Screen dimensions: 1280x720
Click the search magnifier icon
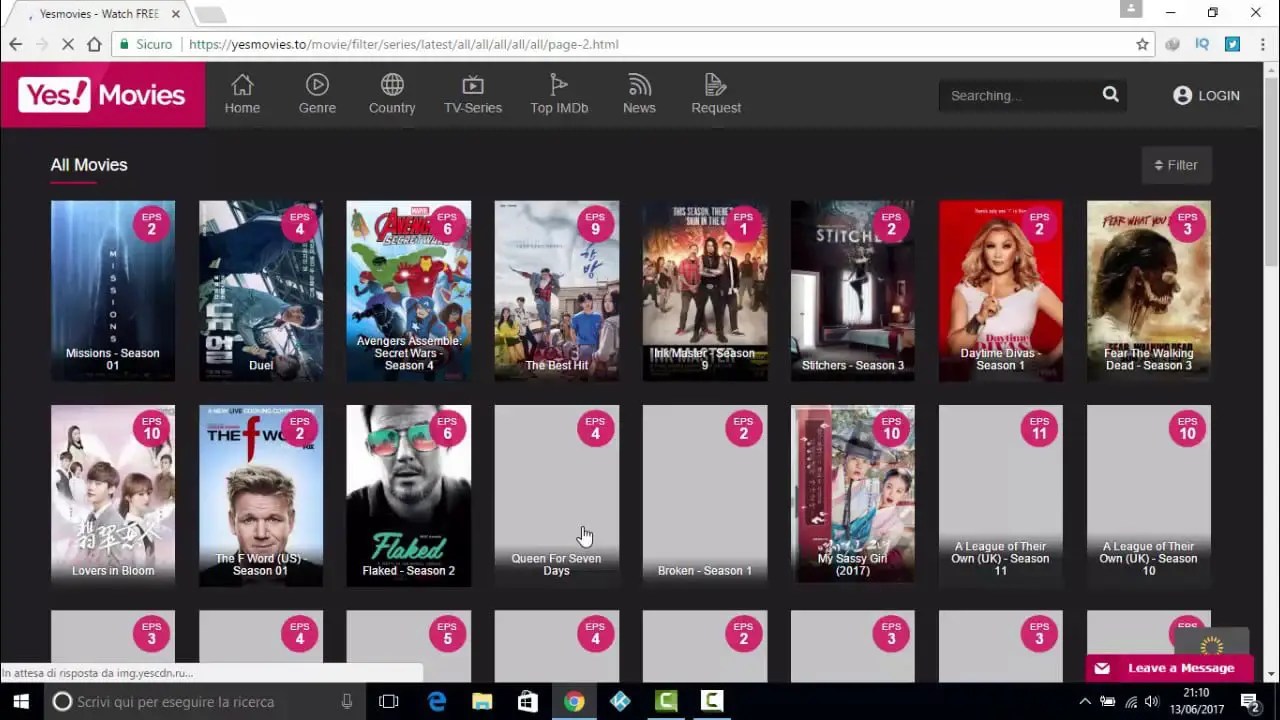[x=1111, y=95]
